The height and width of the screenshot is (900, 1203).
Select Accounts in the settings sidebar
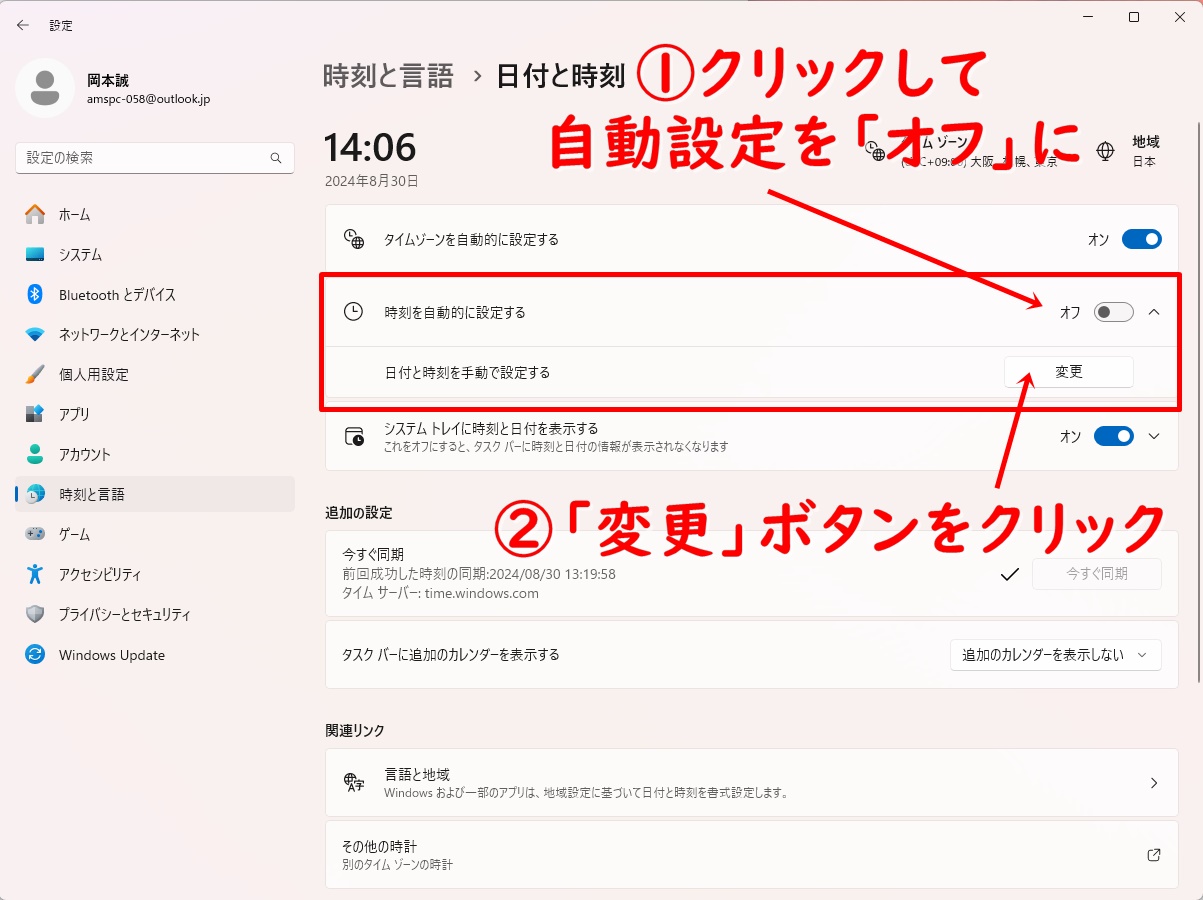[85, 454]
